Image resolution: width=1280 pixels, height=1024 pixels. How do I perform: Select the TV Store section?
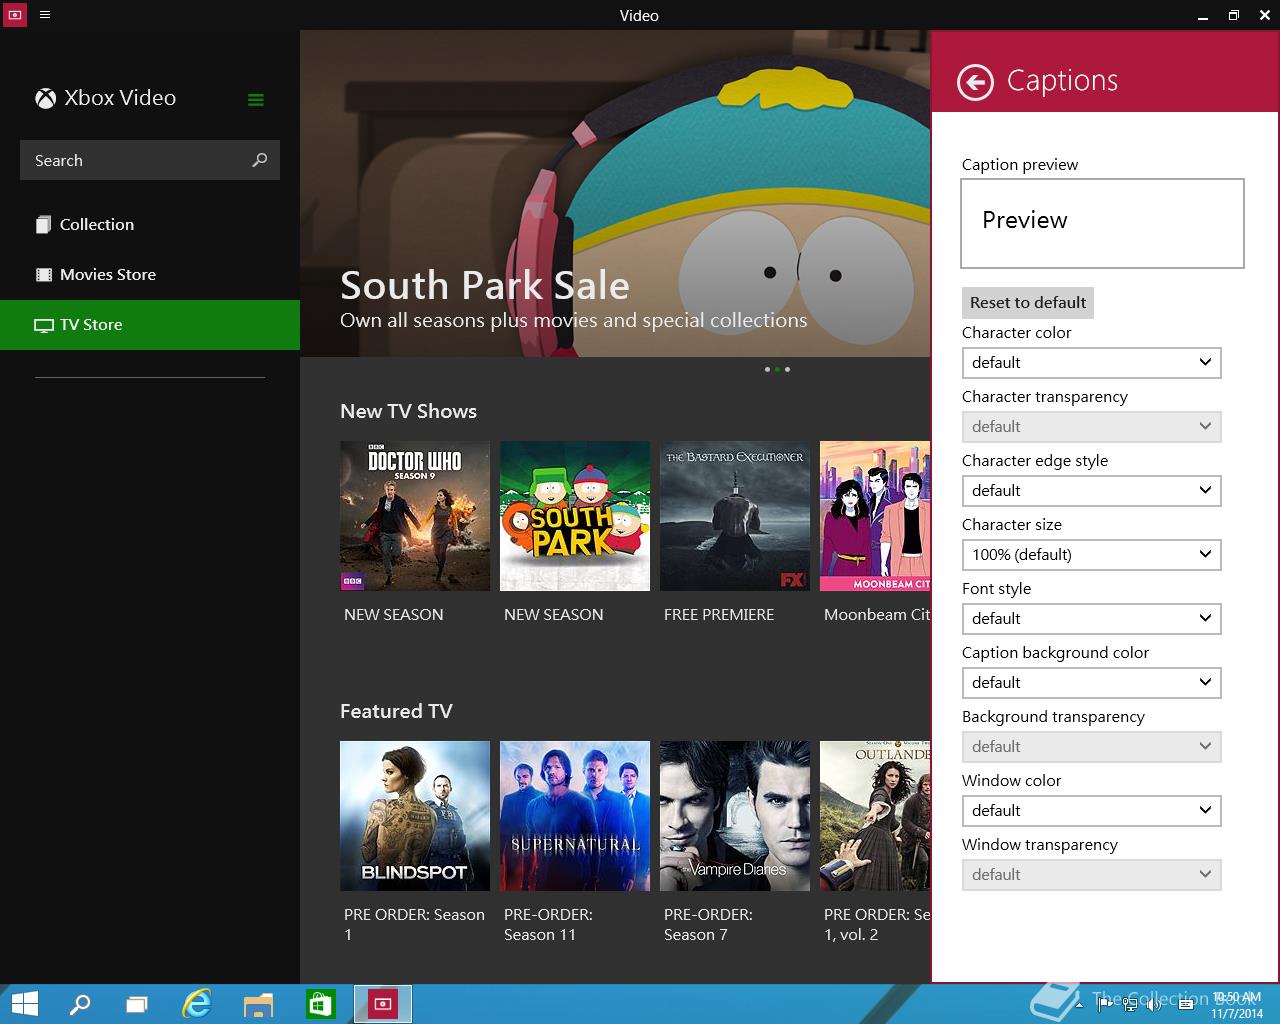150,324
